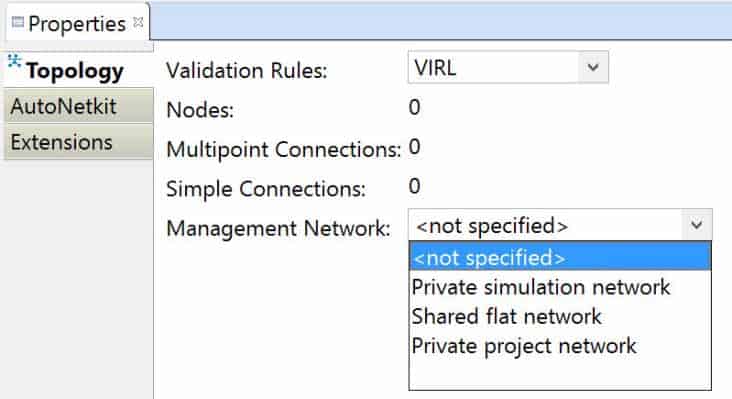
Task: Click the Properties tab label
Action: point(77,23)
